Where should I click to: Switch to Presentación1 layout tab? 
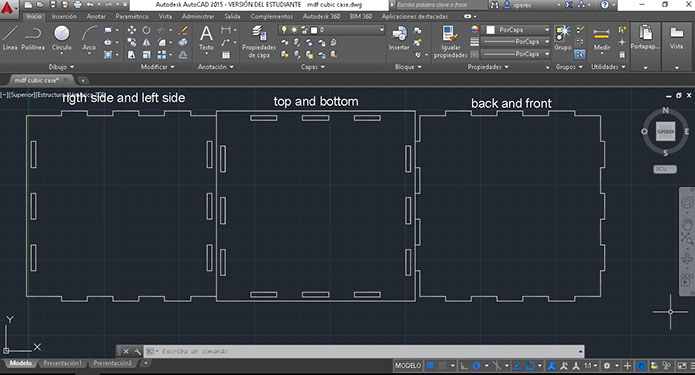(x=62, y=363)
